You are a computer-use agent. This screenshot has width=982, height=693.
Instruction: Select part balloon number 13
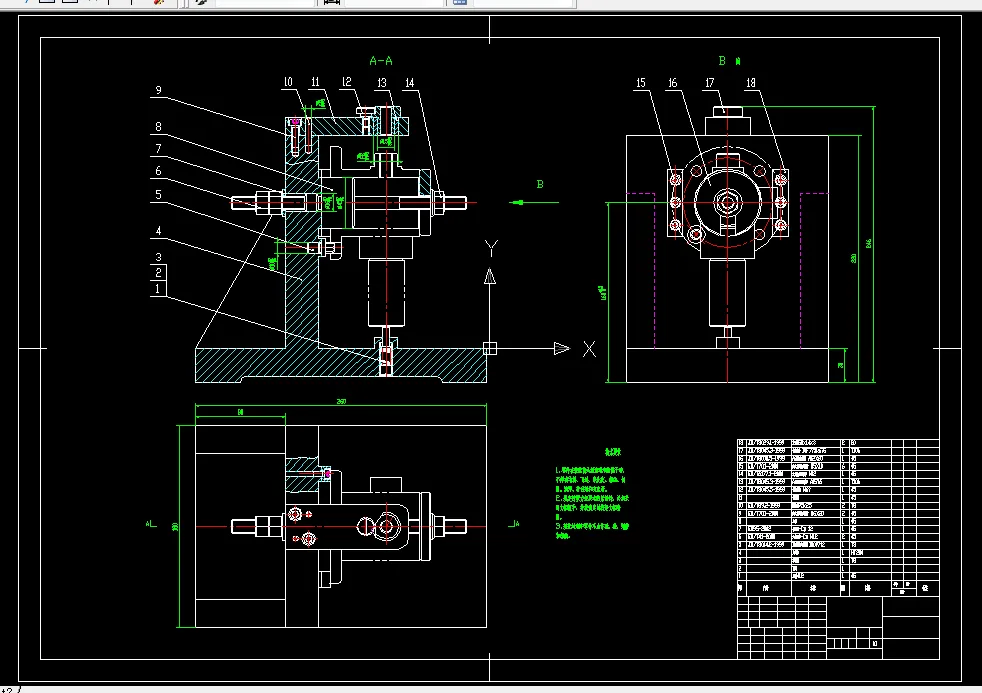(382, 83)
